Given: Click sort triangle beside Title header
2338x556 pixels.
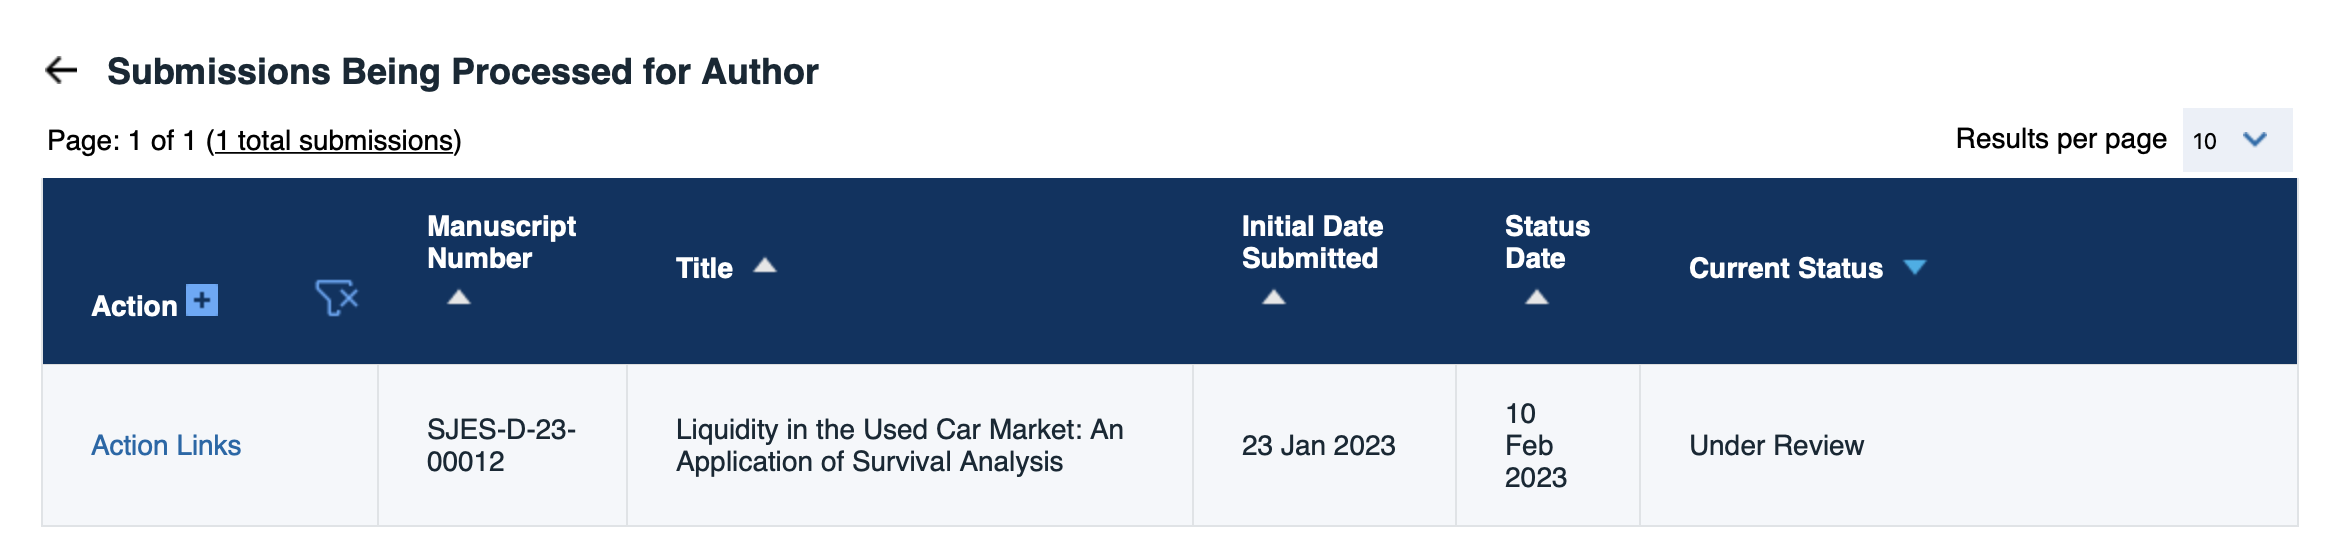Looking at the screenshot, I should click(x=765, y=266).
